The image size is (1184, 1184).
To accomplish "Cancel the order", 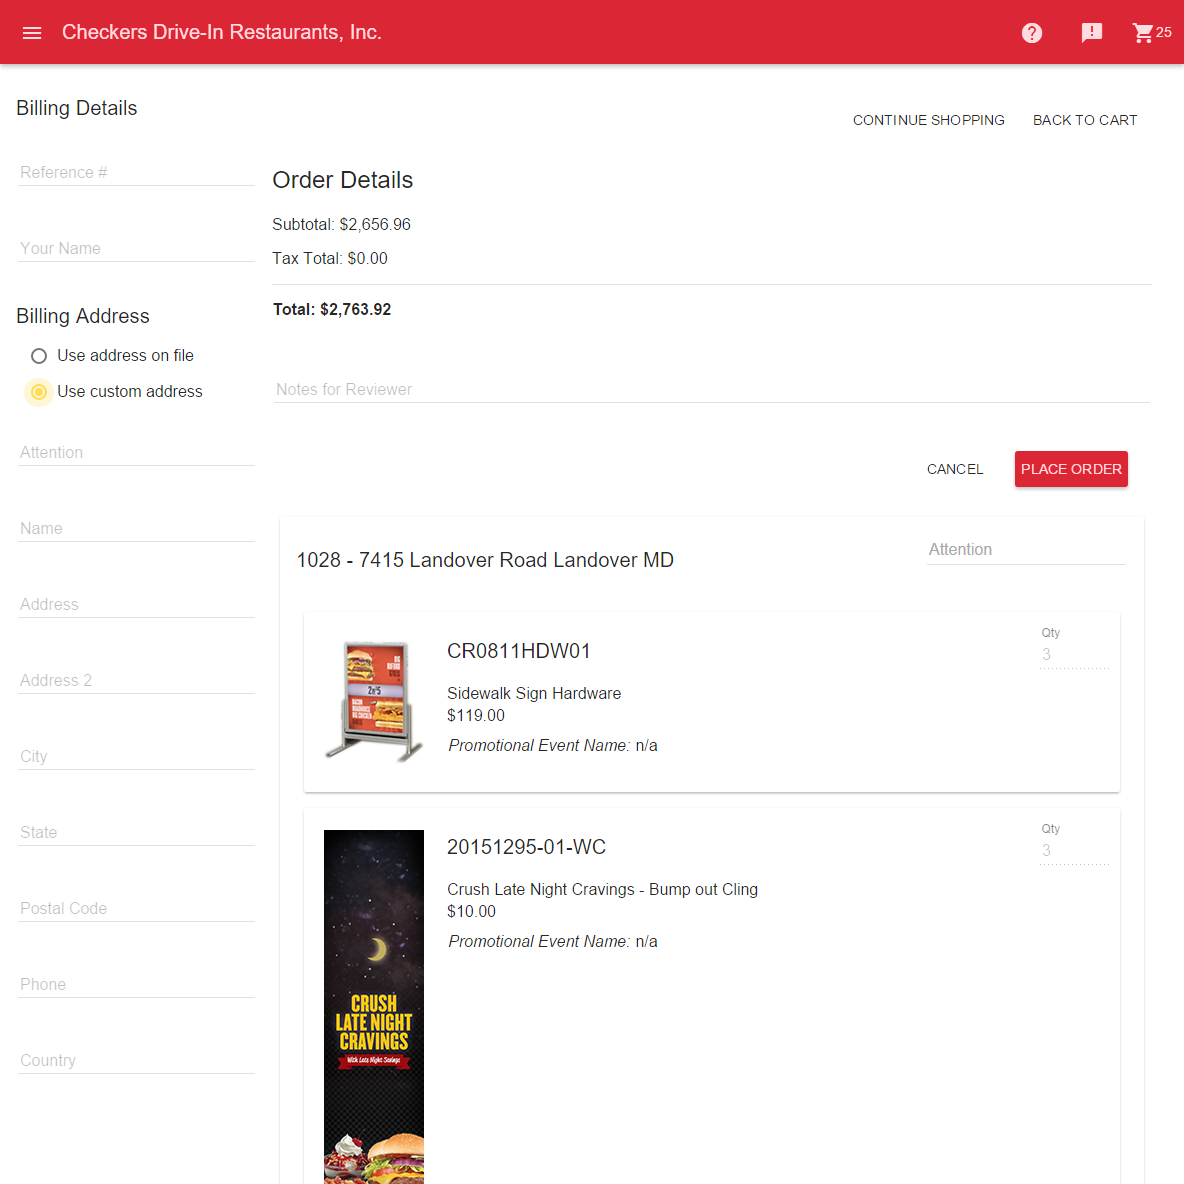I will pyautogui.click(x=954, y=469).
